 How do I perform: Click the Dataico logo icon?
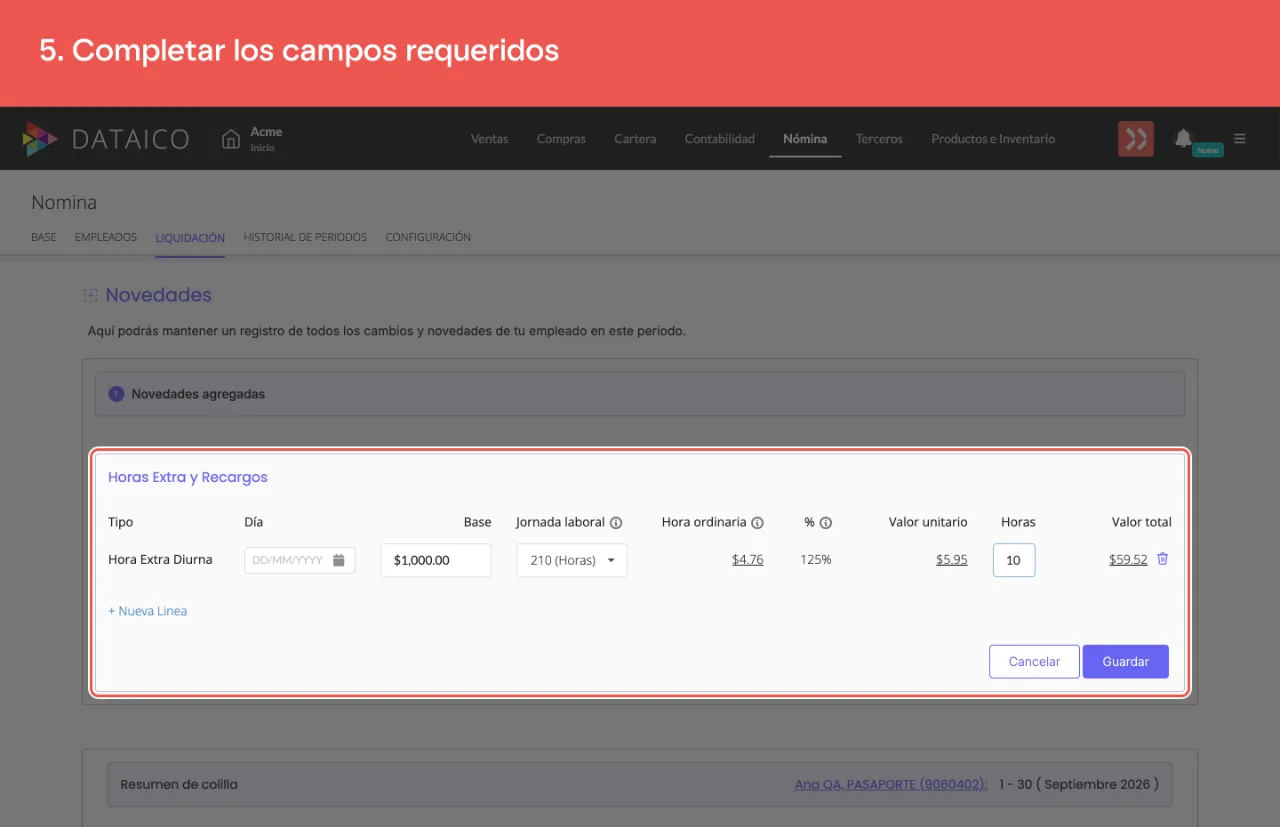click(x=40, y=139)
